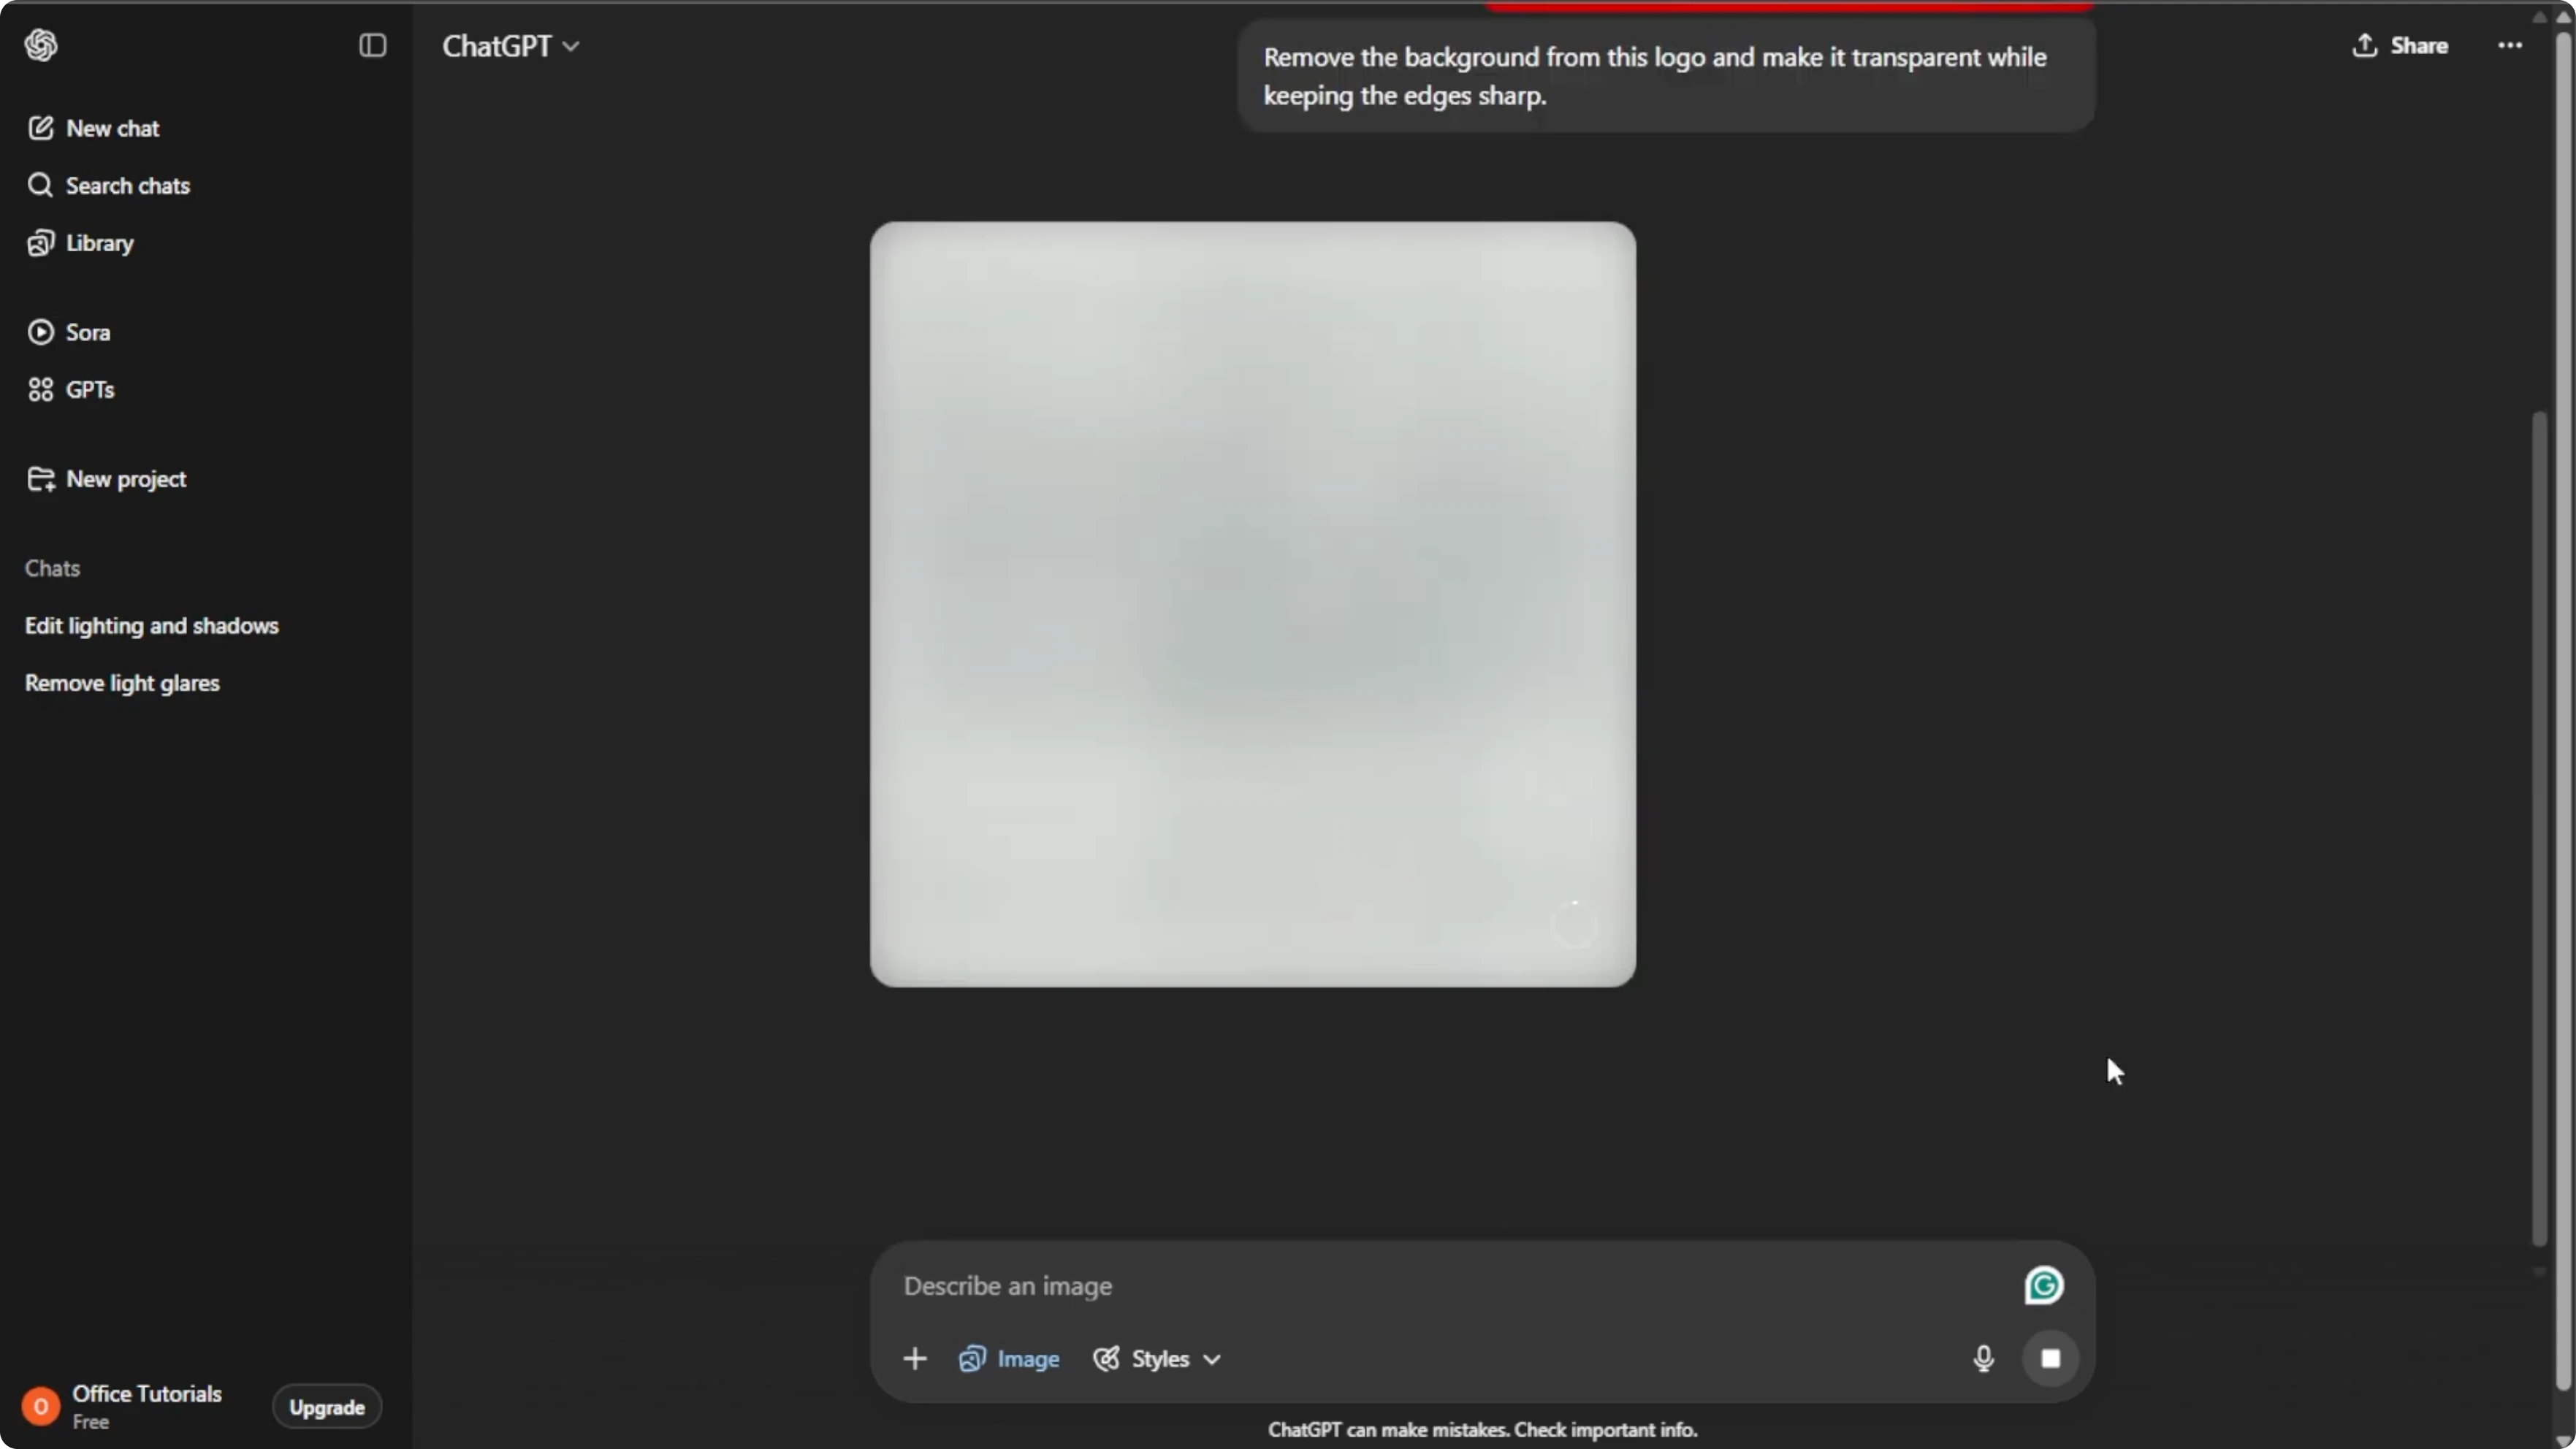
Task: Expand the Styles dropdown
Action: pyautogui.click(x=1157, y=1358)
